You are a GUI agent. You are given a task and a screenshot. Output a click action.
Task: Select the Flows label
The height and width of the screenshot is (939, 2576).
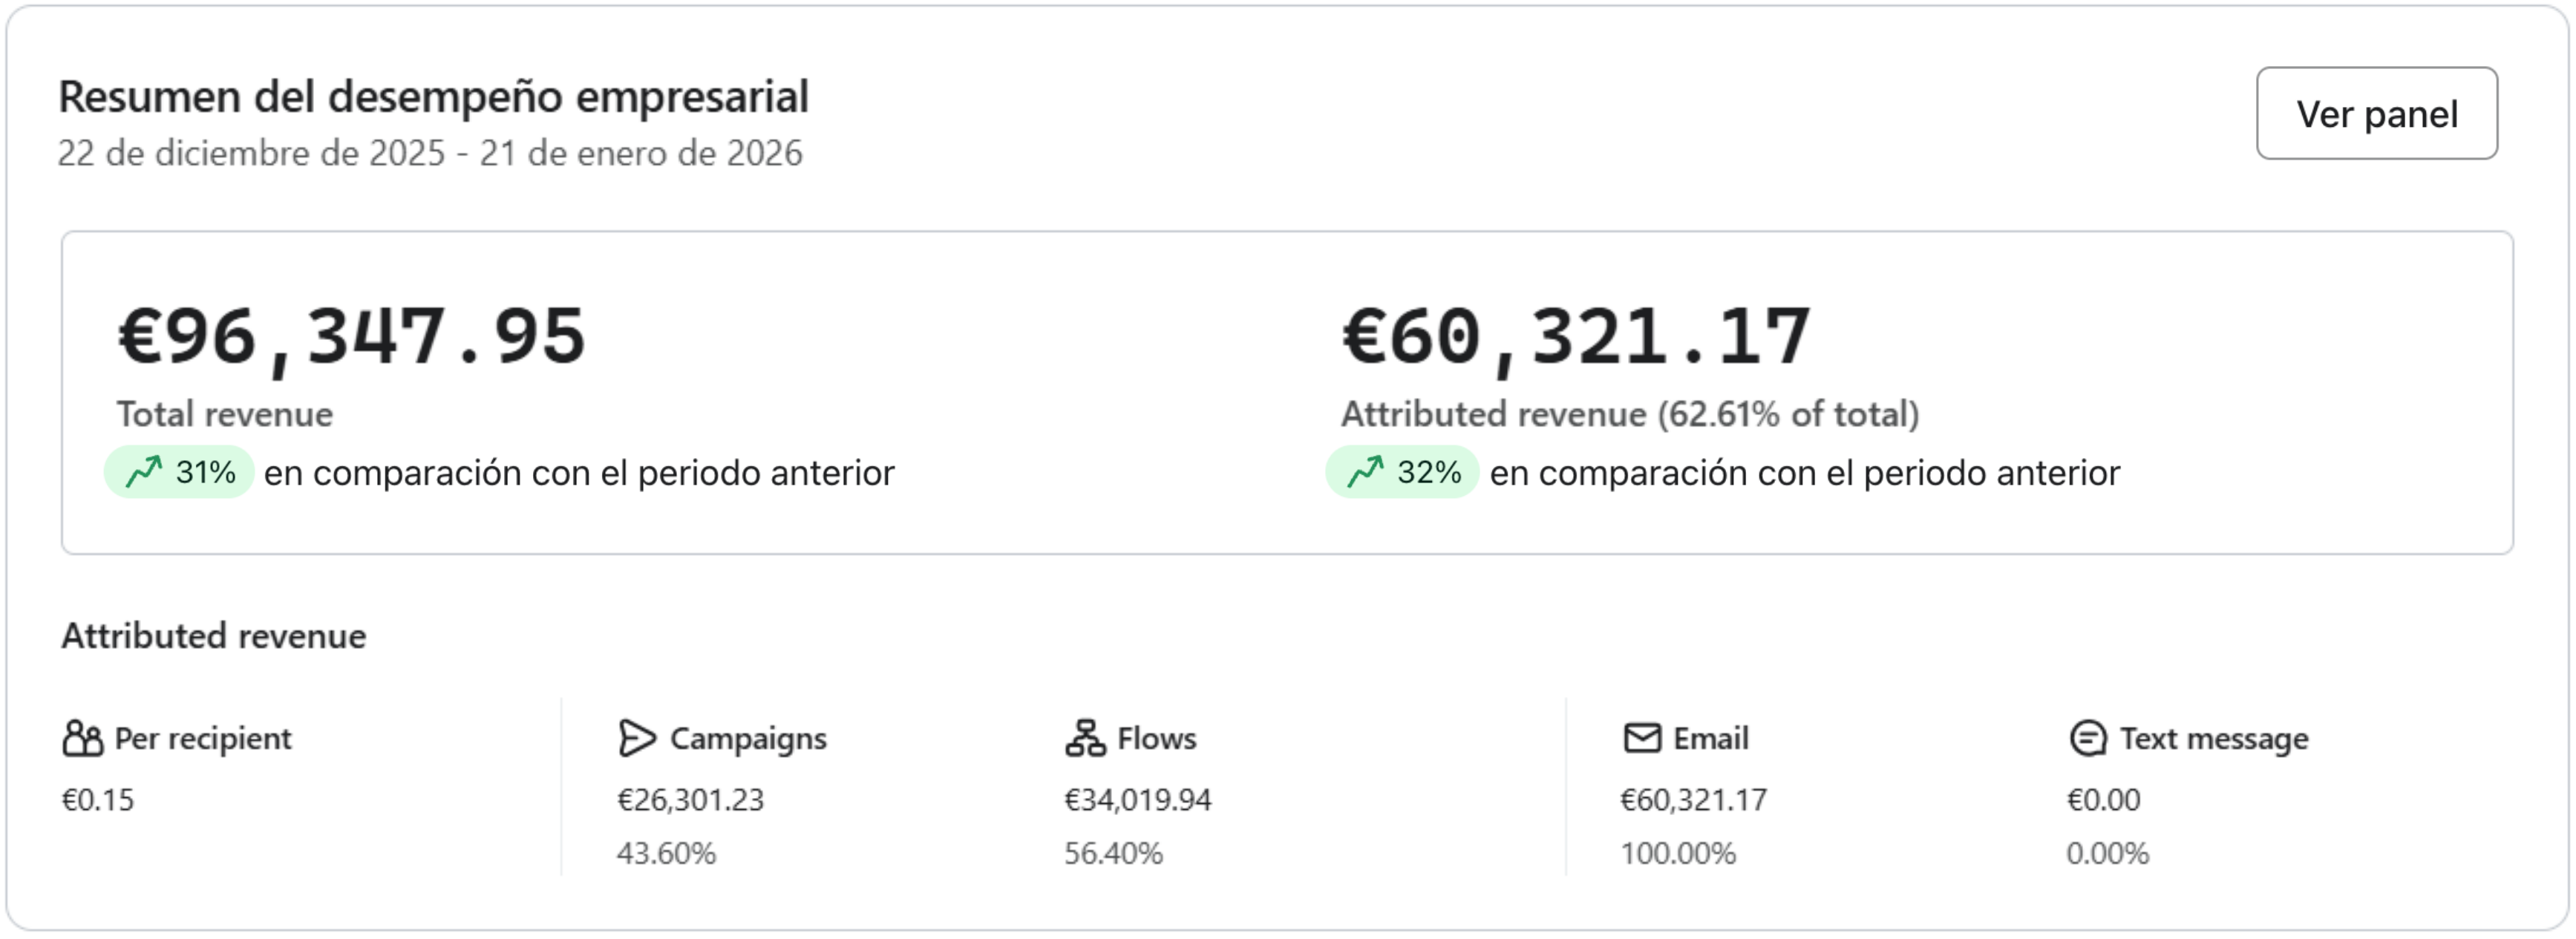[x=1156, y=739]
